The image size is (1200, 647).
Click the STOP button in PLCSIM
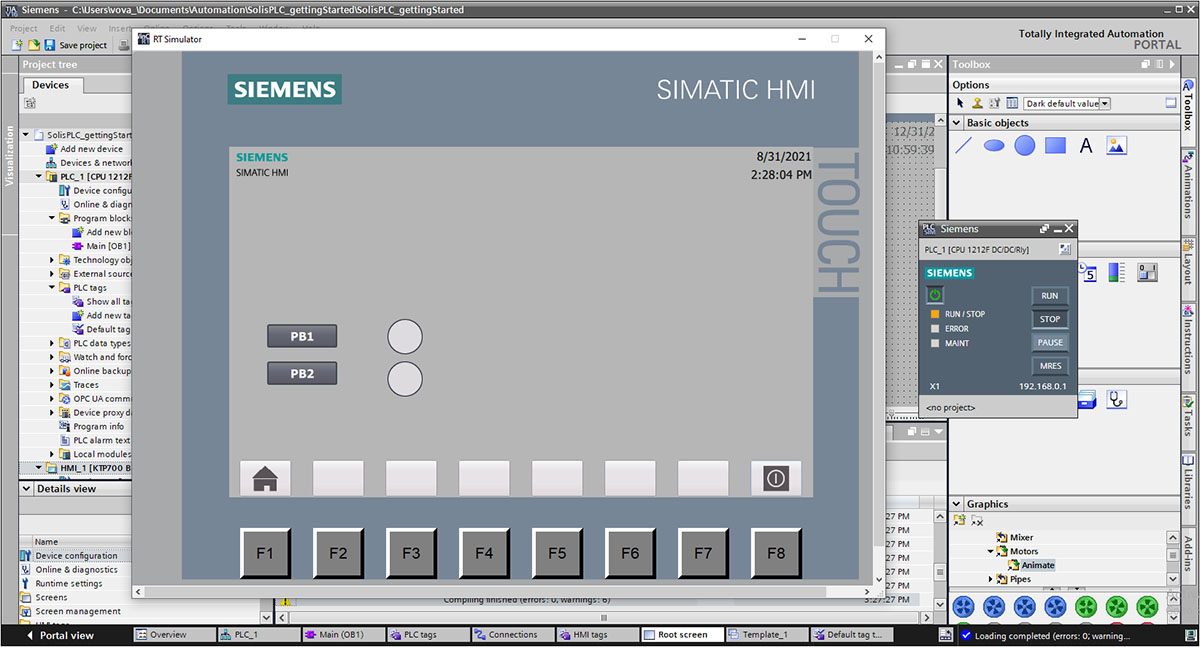(1050, 319)
